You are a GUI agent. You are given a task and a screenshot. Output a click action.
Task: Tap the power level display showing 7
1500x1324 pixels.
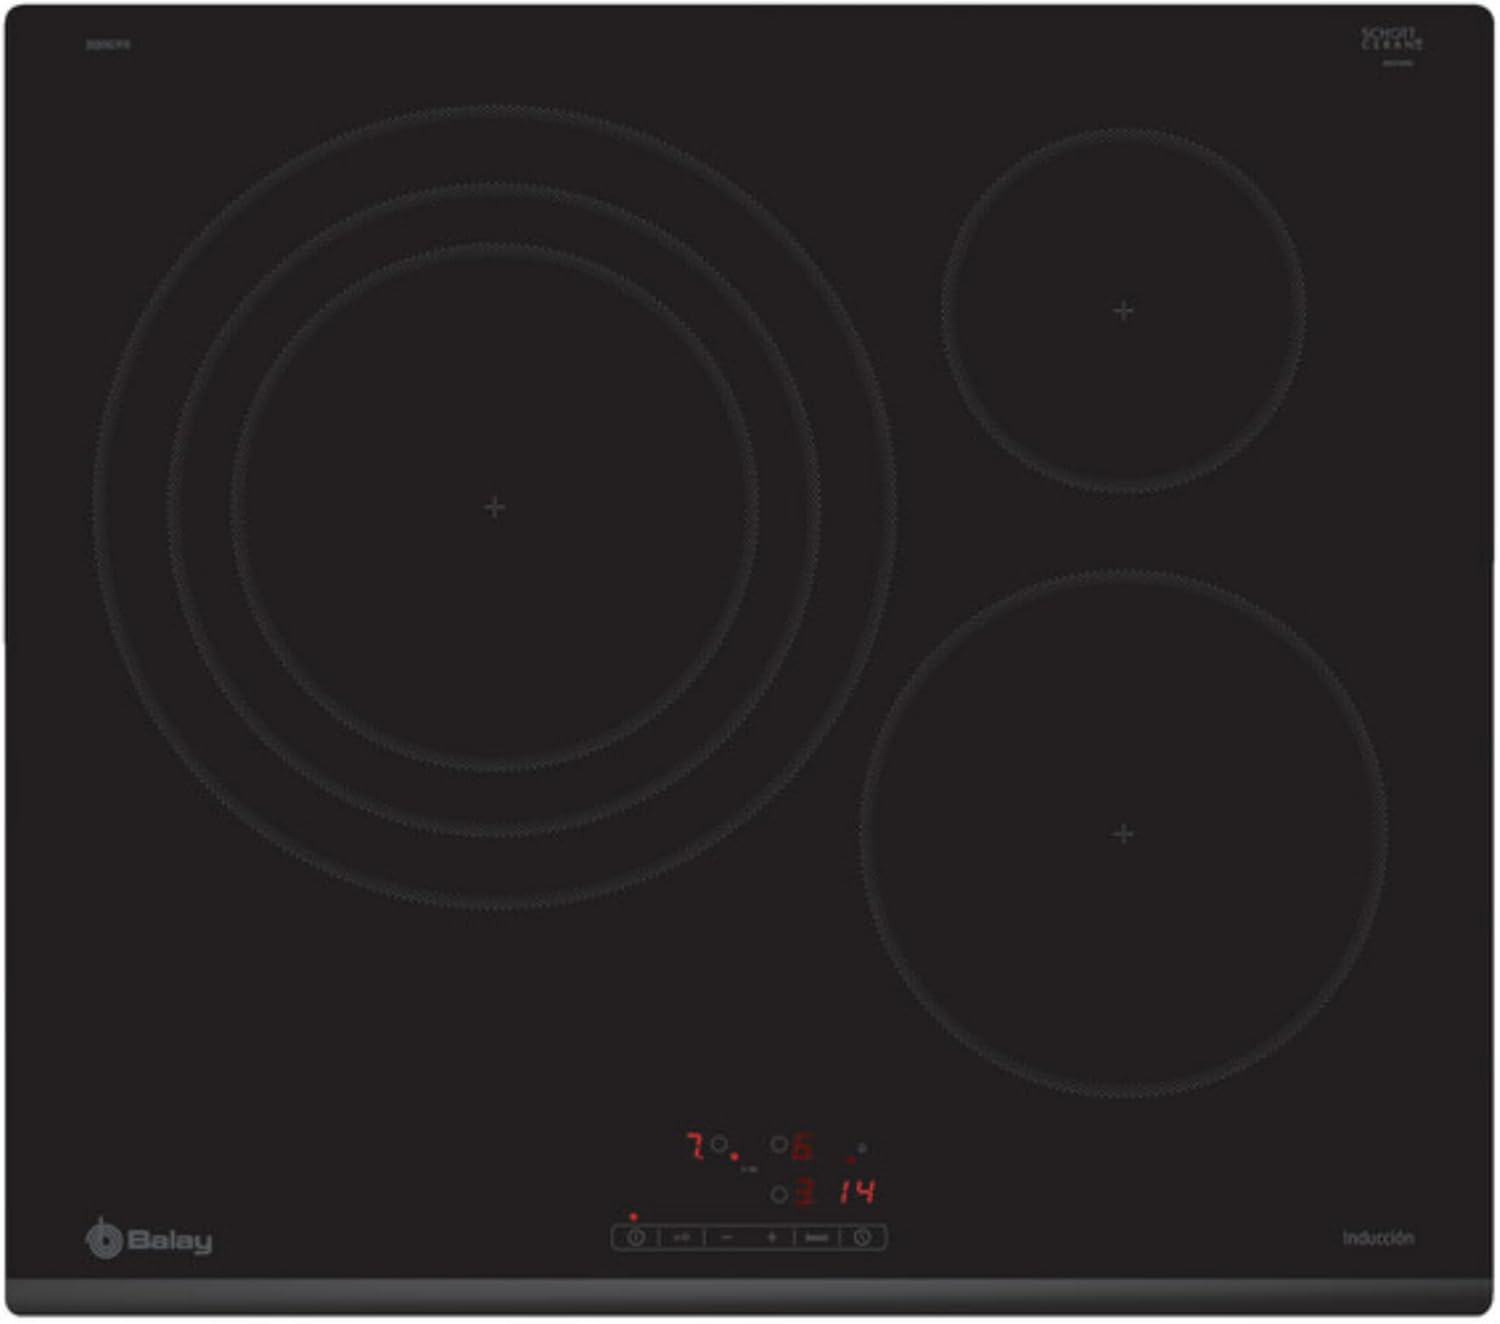click(694, 1144)
